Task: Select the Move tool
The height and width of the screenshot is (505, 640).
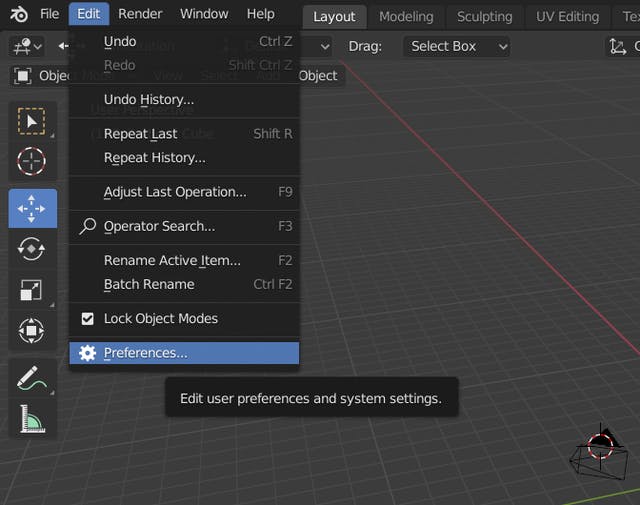Action: (x=32, y=208)
